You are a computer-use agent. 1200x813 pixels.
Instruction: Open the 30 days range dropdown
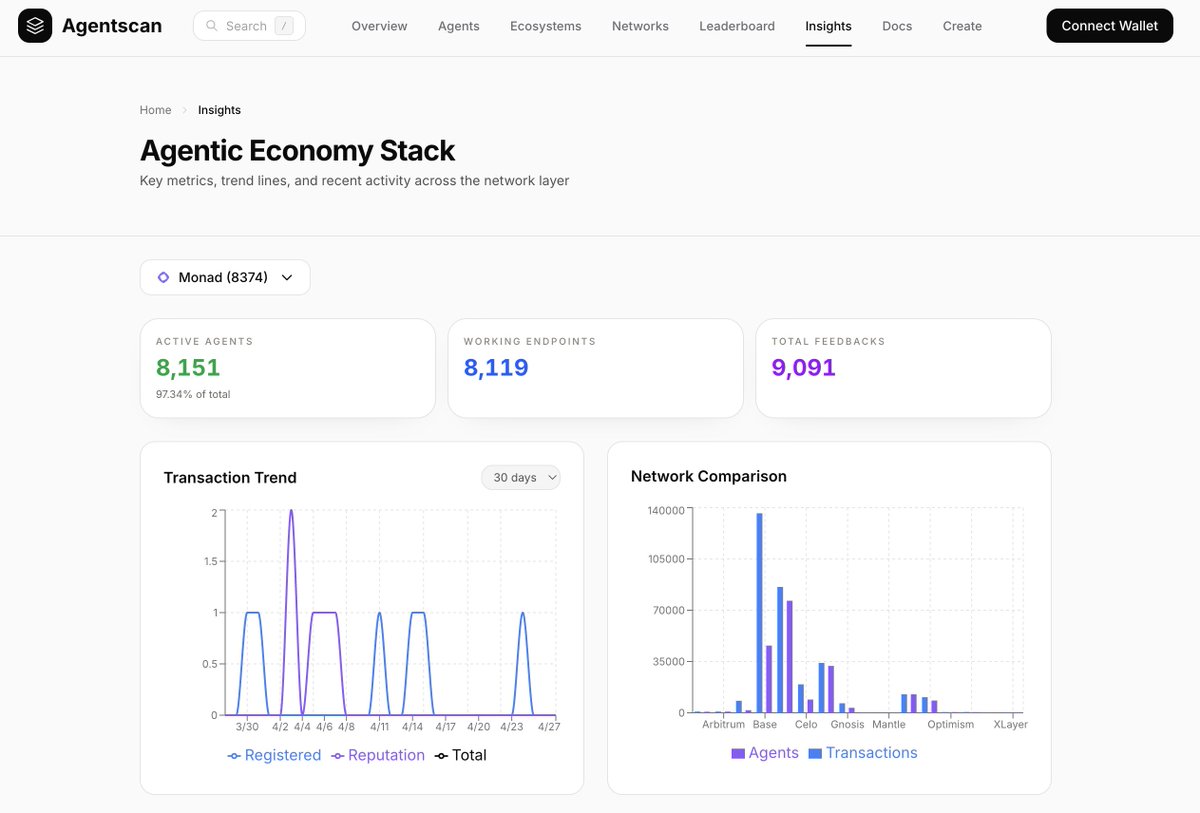pos(521,478)
